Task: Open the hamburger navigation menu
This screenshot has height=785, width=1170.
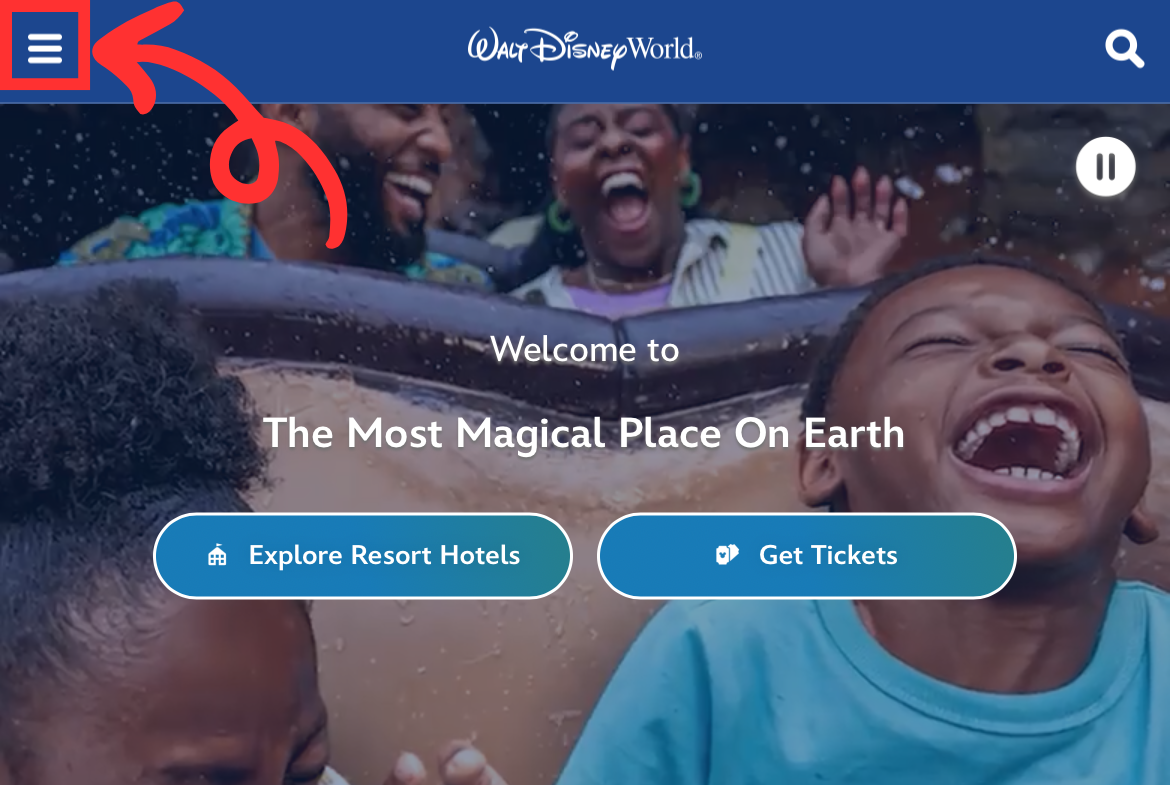Action: (x=45, y=49)
